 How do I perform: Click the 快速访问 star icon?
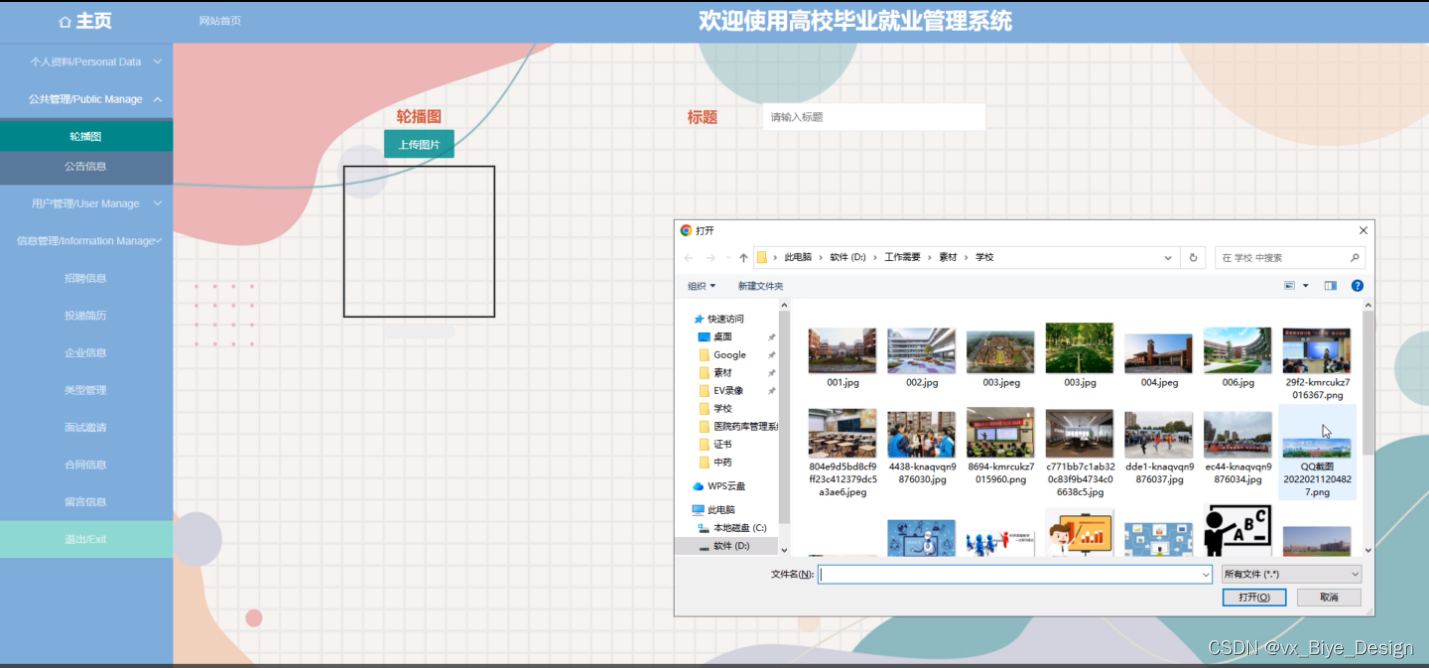click(x=698, y=319)
